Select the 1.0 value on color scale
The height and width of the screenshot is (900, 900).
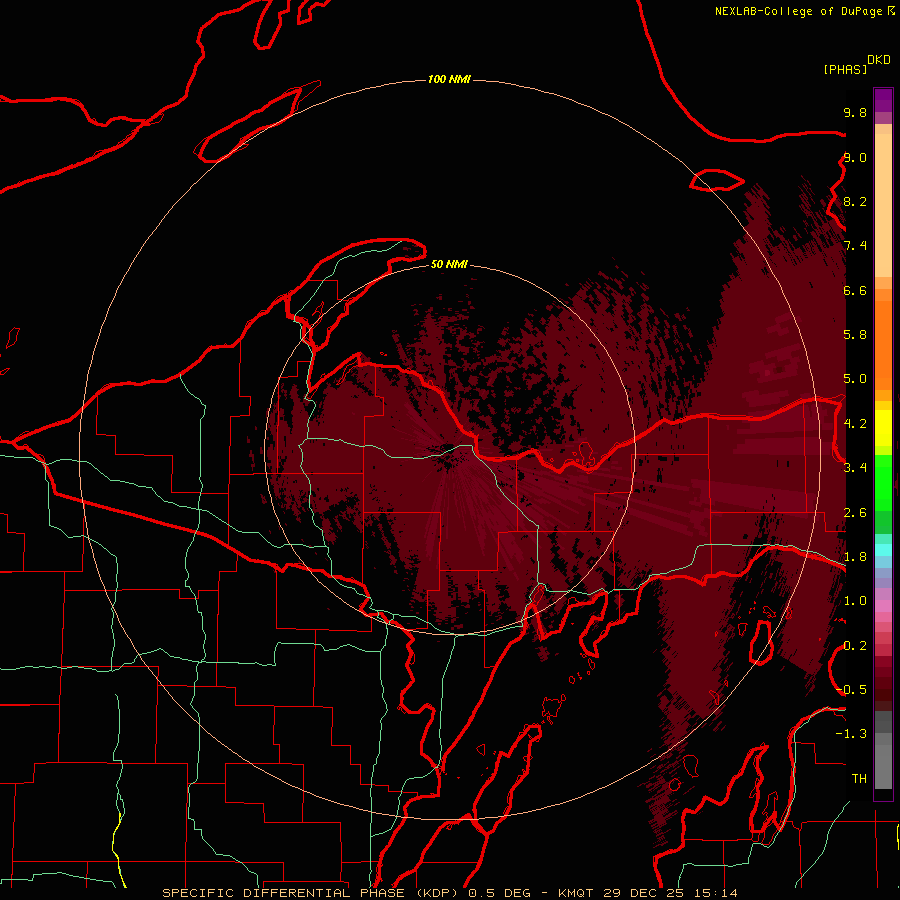[855, 601]
